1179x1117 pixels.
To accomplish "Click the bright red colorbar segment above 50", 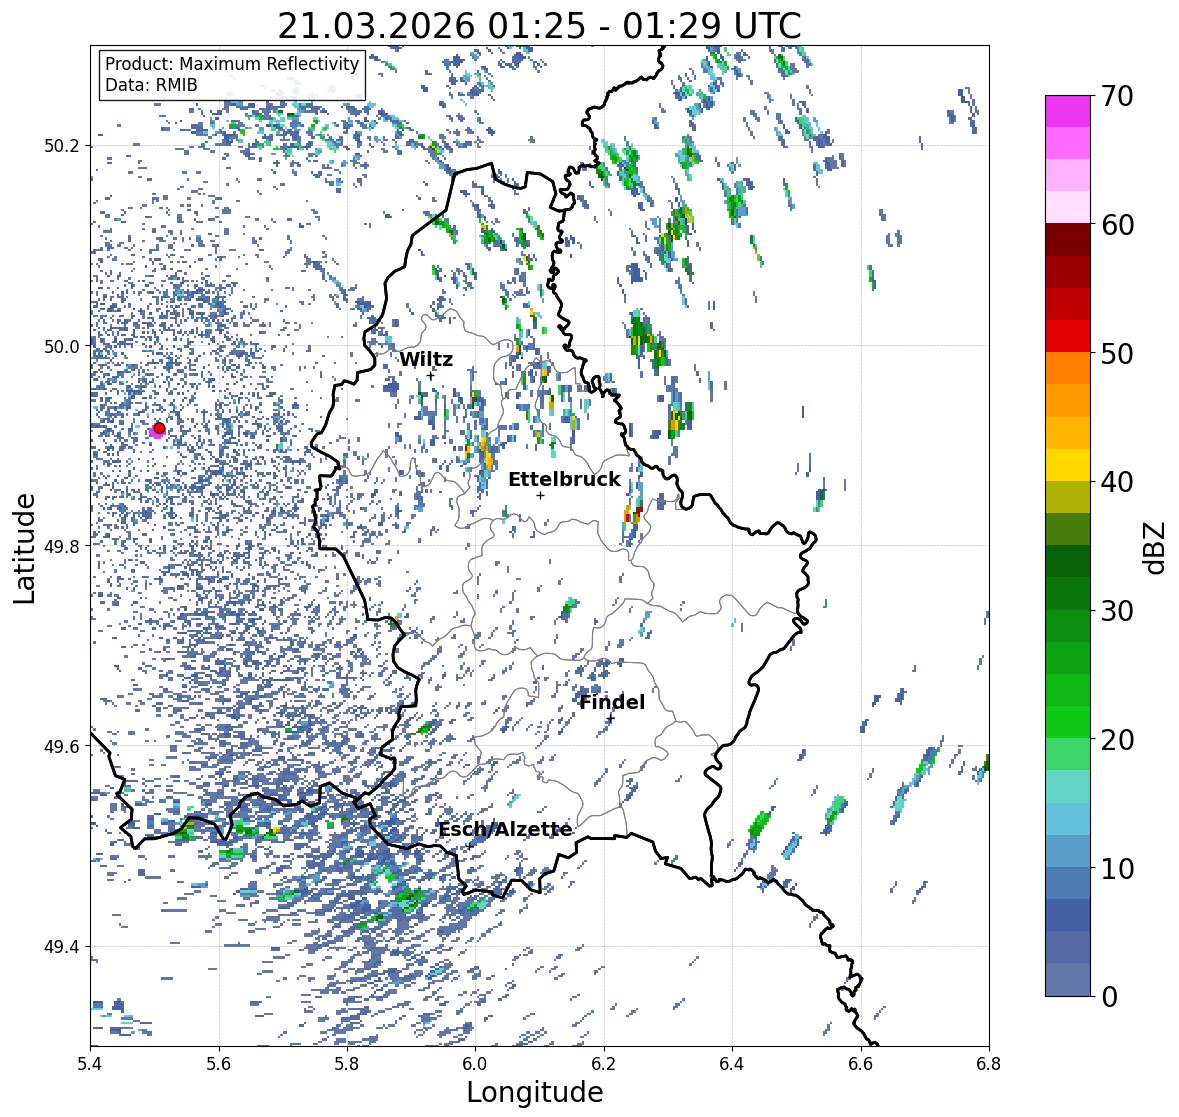I will (1068, 336).
